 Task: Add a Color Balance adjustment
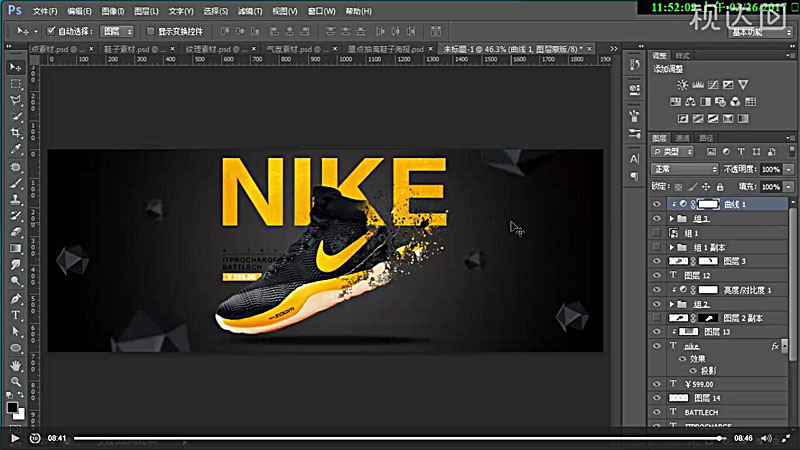(690, 102)
